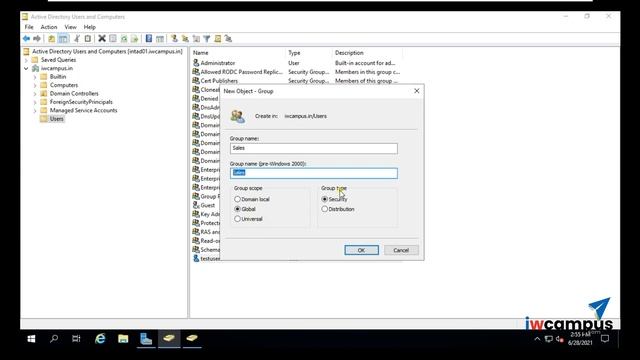Click OK in New Object dialog
The width and height of the screenshot is (640, 360).
pyautogui.click(x=361, y=250)
